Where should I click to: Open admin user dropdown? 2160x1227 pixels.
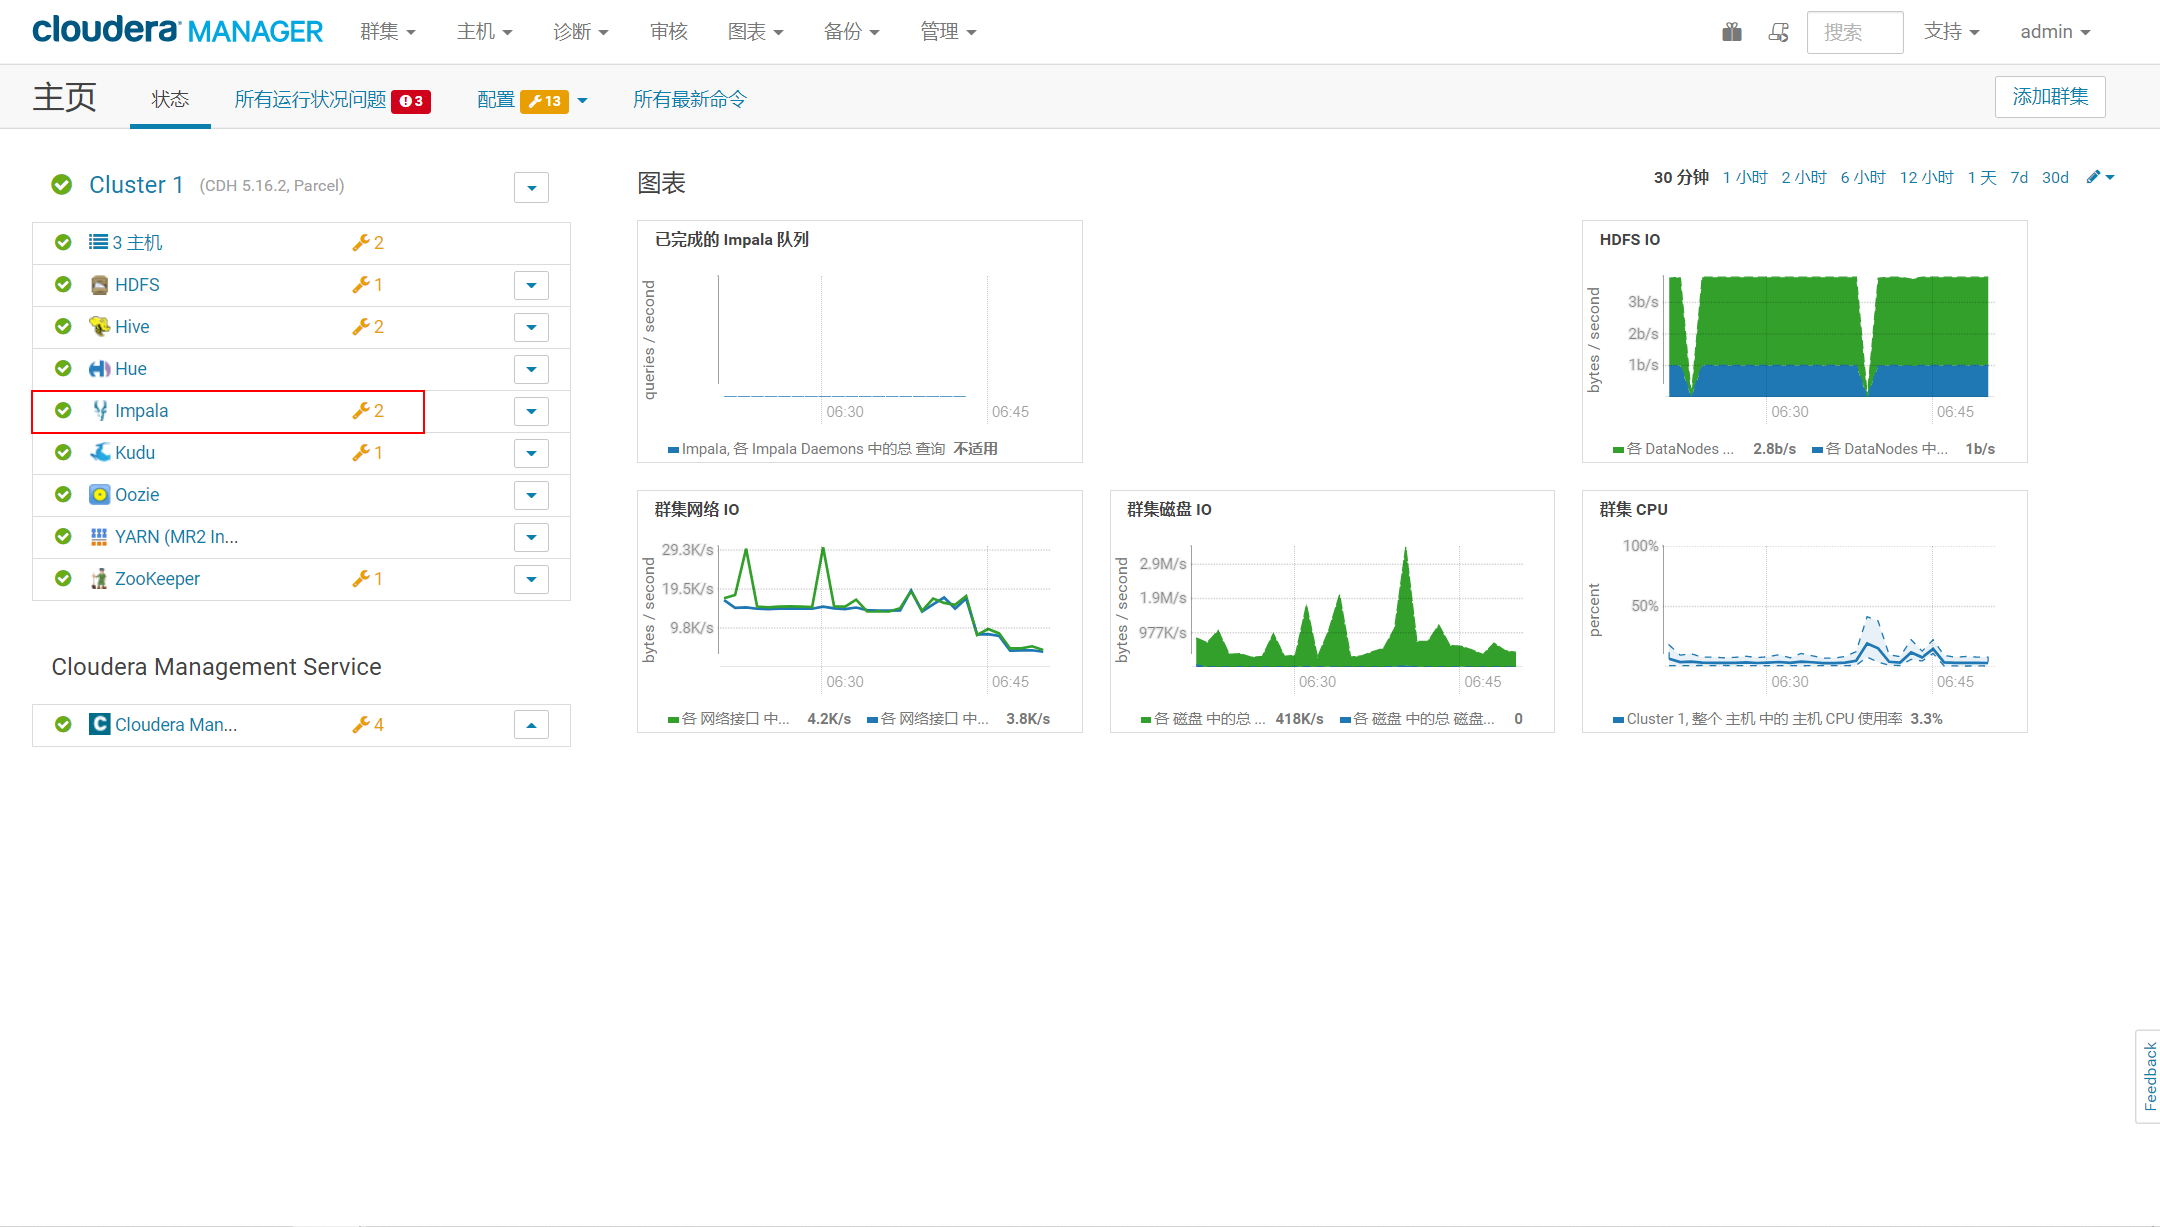2054,32
